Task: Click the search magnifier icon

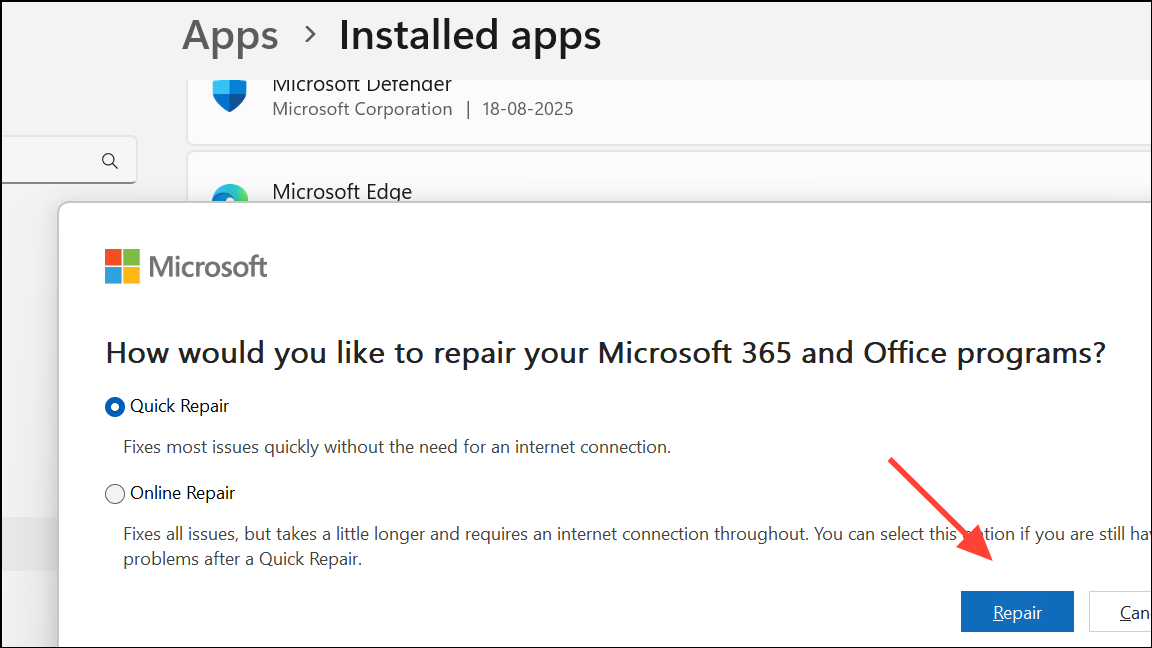Action: tap(110, 161)
